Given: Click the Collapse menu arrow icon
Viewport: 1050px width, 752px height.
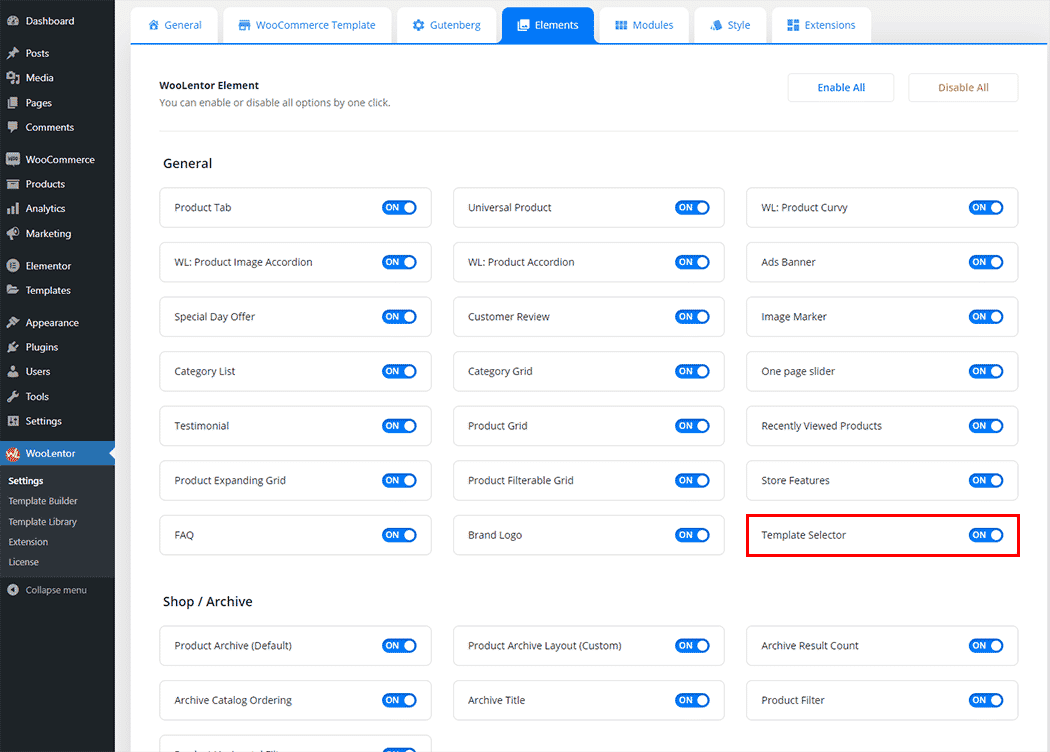Looking at the screenshot, I should click(13, 590).
